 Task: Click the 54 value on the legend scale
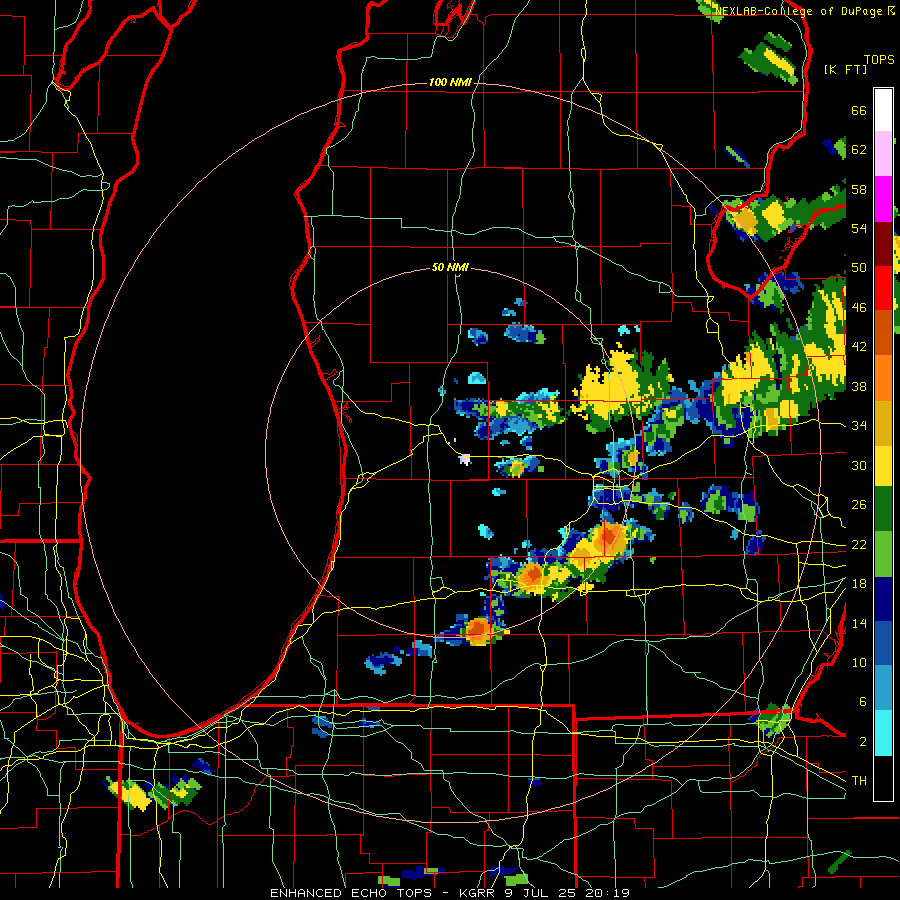pyautogui.click(x=859, y=228)
